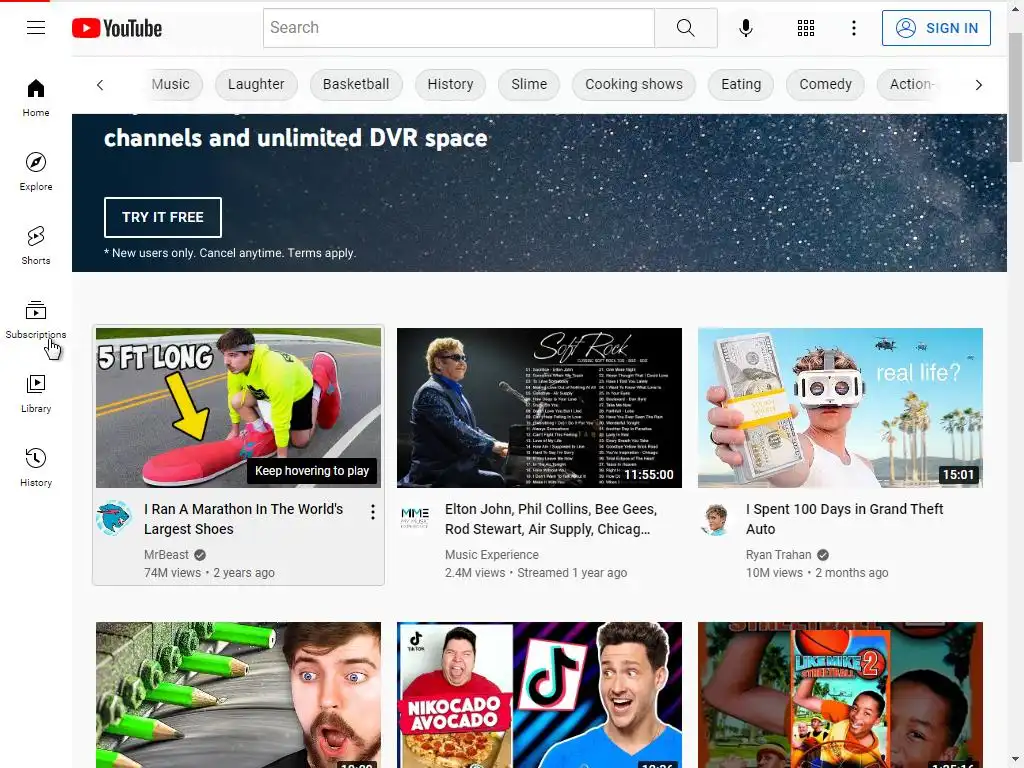Click the YouTube logo
The height and width of the screenshot is (768, 1024).
click(x=117, y=28)
